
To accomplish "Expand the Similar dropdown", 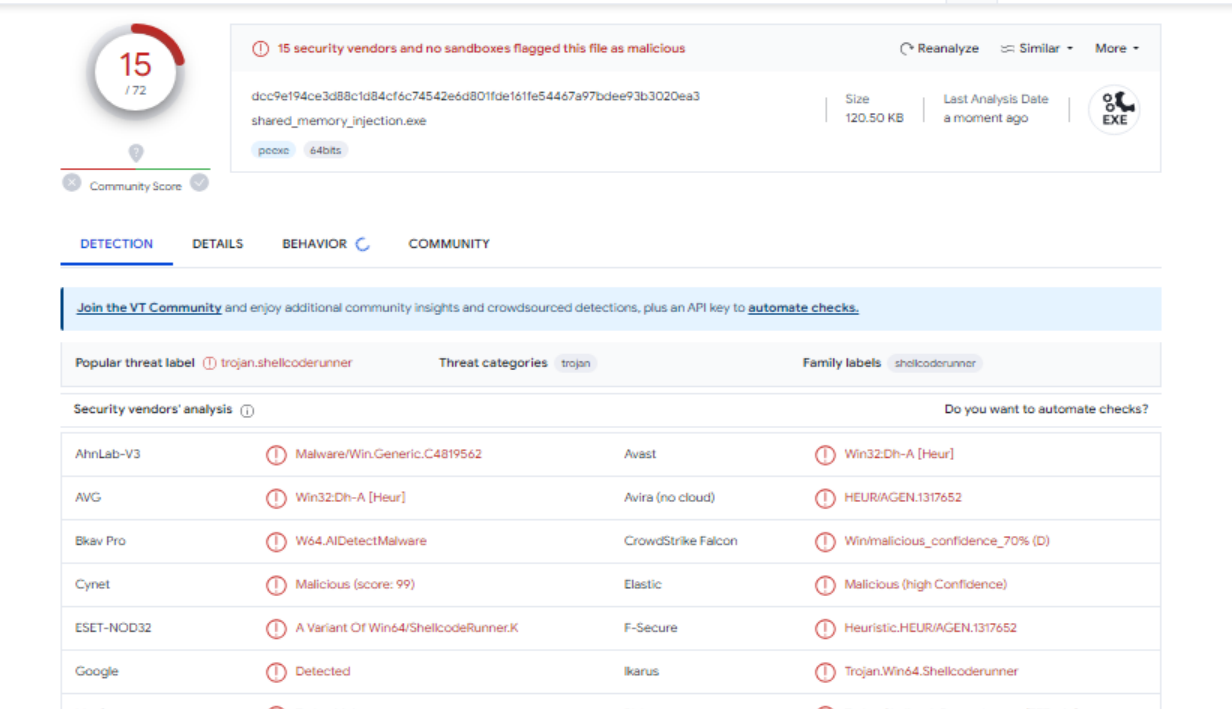I will coord(1037,49).
